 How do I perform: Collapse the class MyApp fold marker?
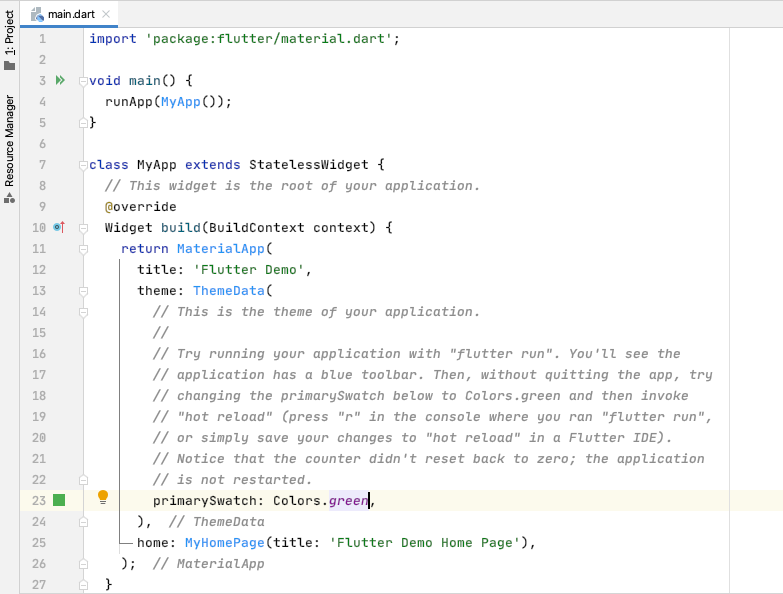click(84, 165)
